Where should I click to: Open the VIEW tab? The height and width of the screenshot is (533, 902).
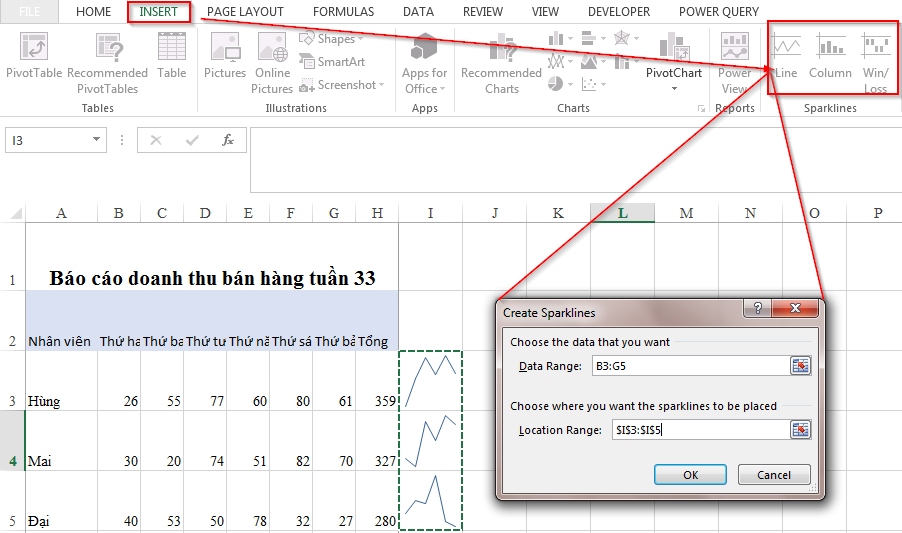(x=545, y=11)
